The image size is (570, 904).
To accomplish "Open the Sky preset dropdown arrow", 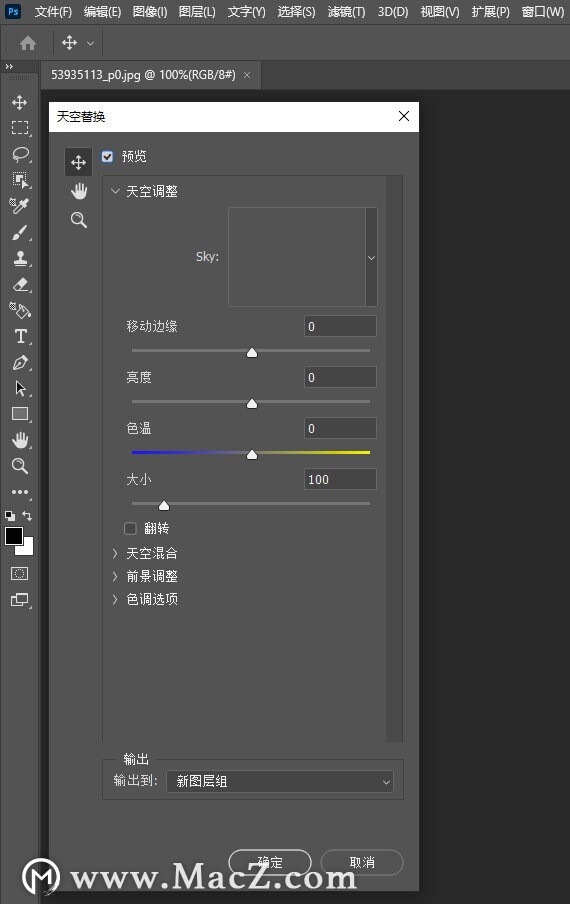I will (x=372, y=257).
